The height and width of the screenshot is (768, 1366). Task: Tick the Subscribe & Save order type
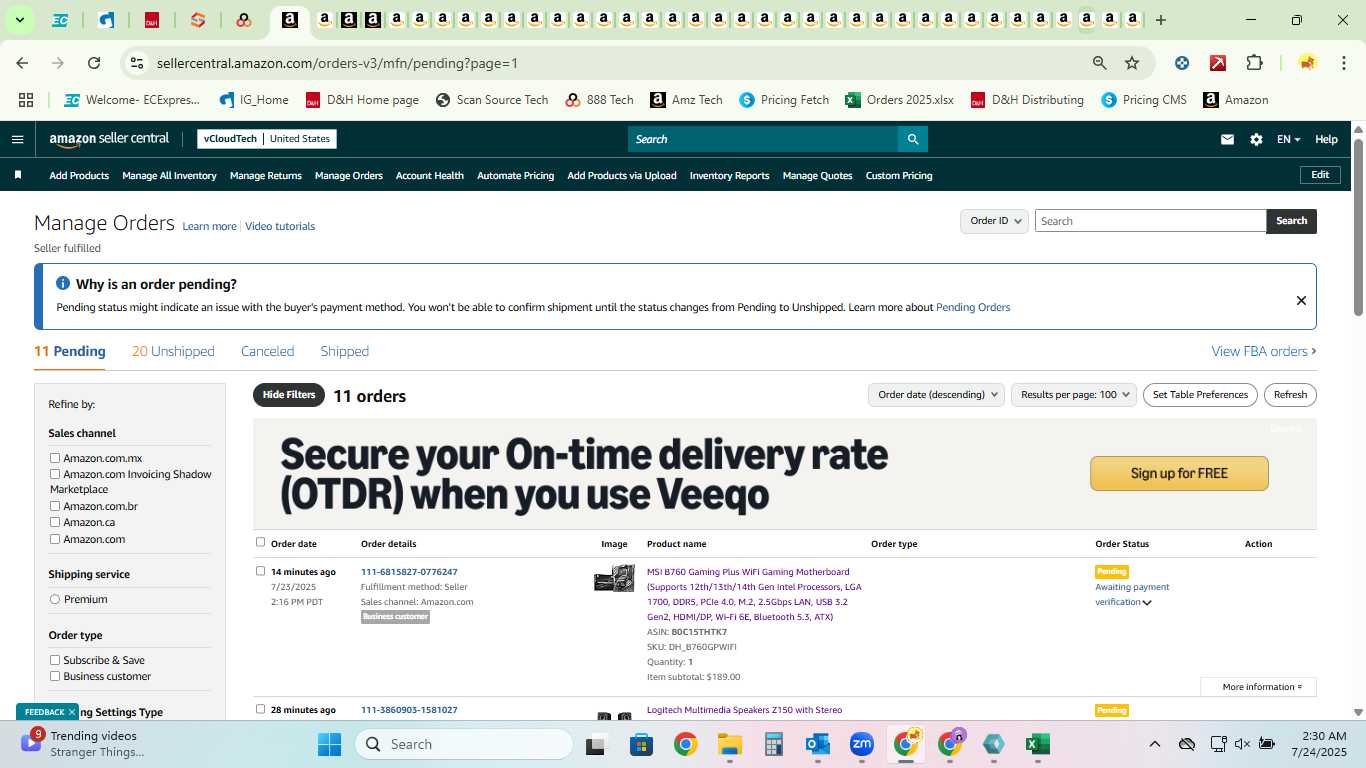(55, 660)
